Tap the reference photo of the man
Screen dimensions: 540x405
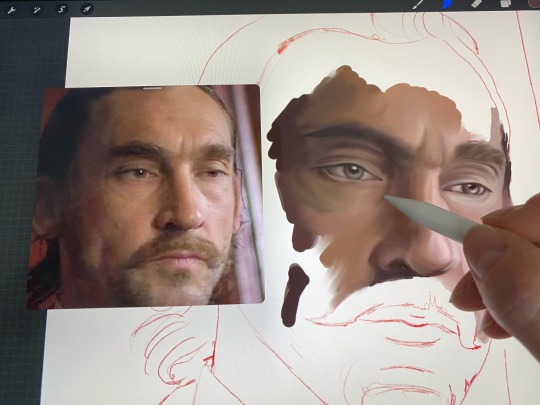pyautogui.click(x=145, y=196)
